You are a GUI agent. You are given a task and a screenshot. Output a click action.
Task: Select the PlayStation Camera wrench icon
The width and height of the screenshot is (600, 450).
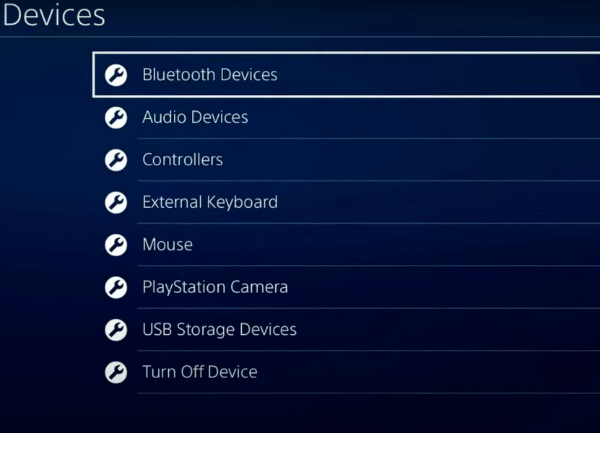pyautogui.click(x=116, y=287)
